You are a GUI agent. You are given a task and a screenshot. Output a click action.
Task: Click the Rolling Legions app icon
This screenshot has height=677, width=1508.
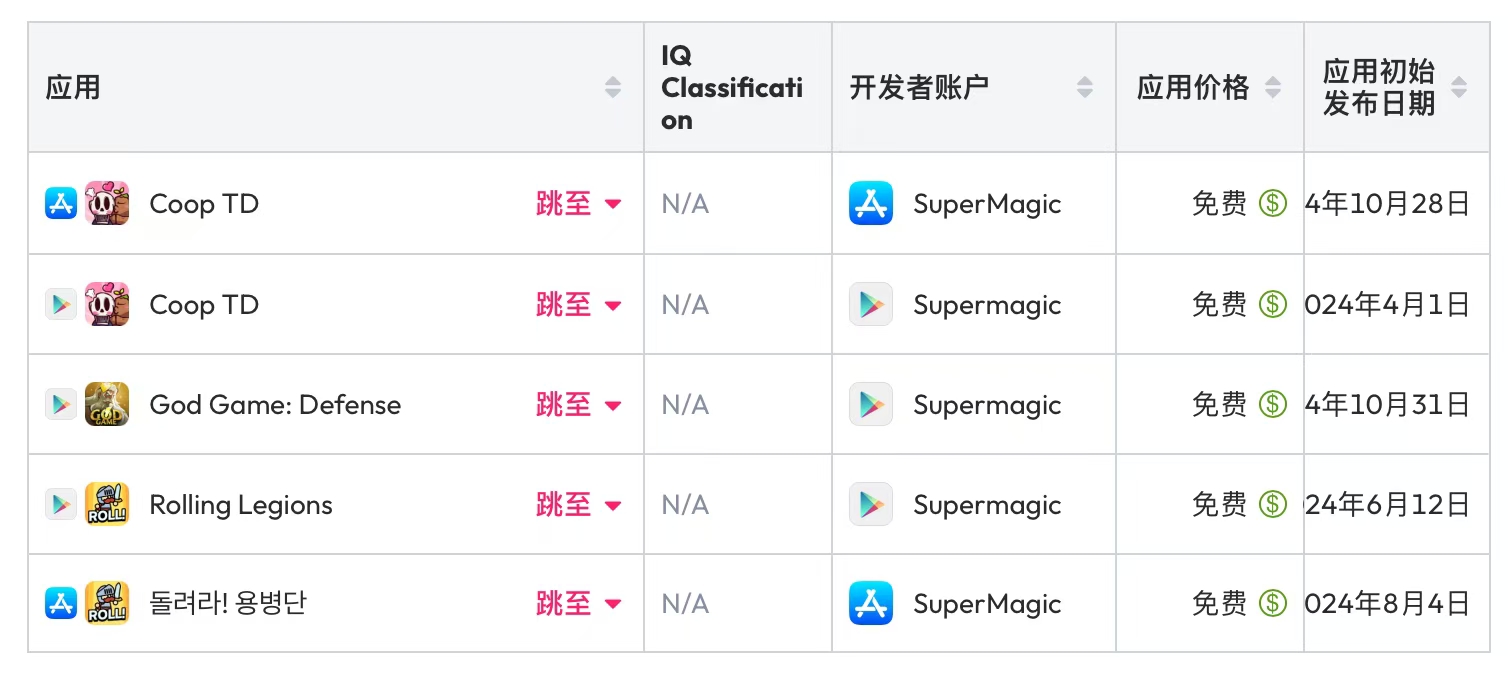click(107, 504)
